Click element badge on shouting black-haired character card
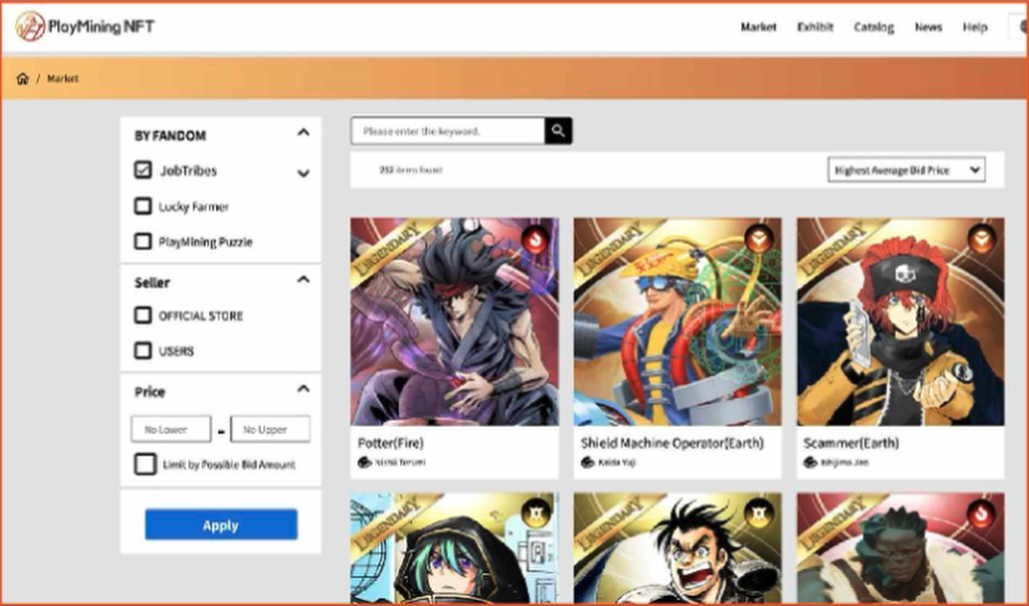1029x606 pixels. (x=758, y=513)
